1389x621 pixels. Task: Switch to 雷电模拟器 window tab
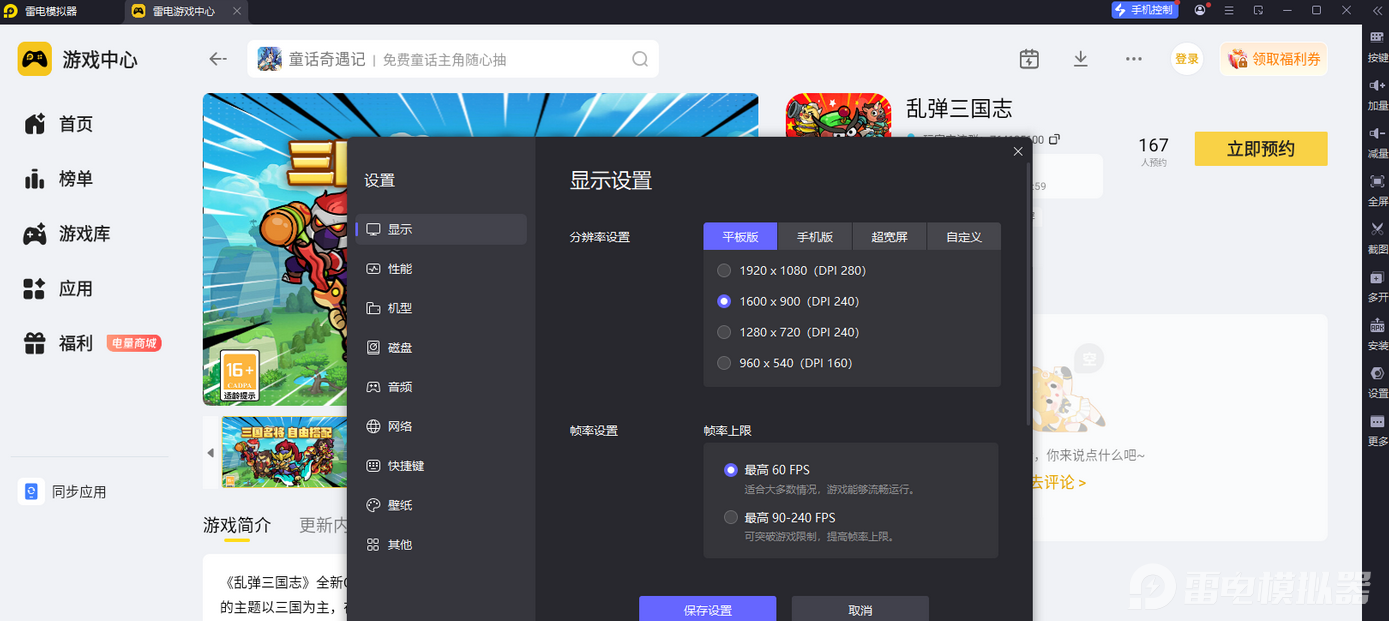51,11
